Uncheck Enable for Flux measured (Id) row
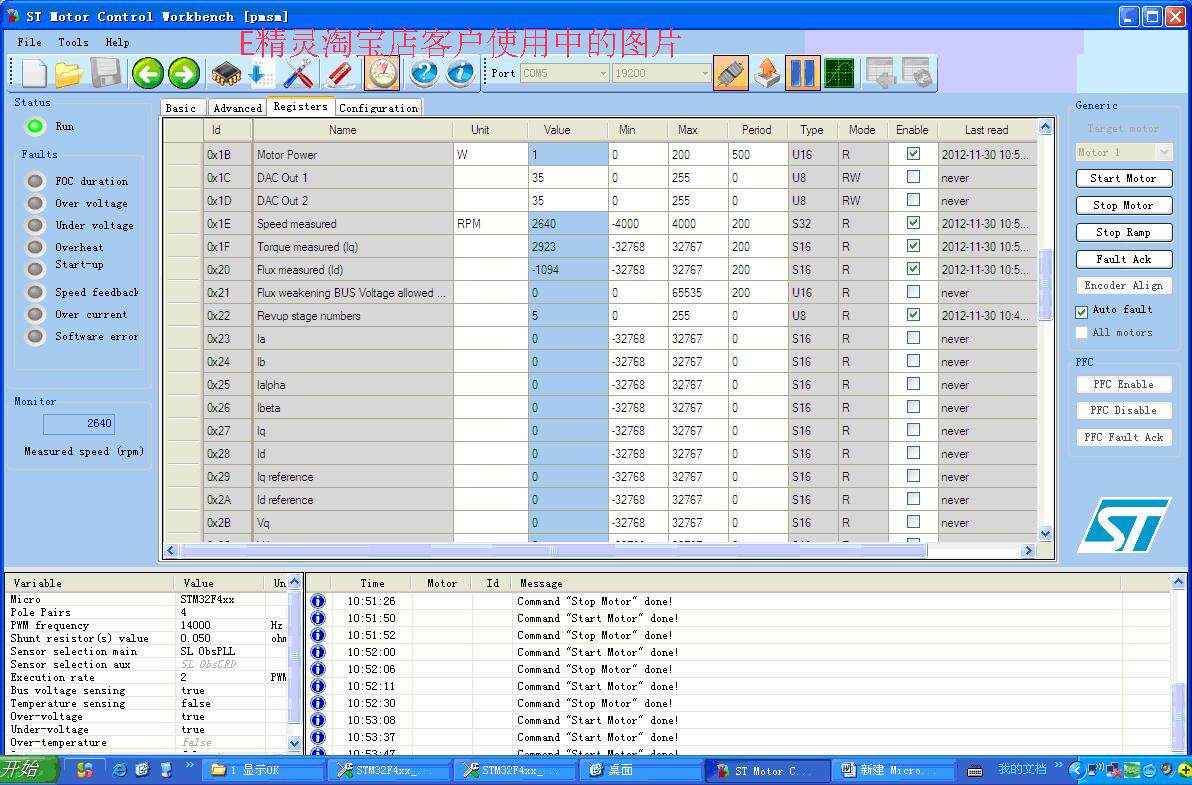Screen dimensions: 1192x785 coord(913,268)
